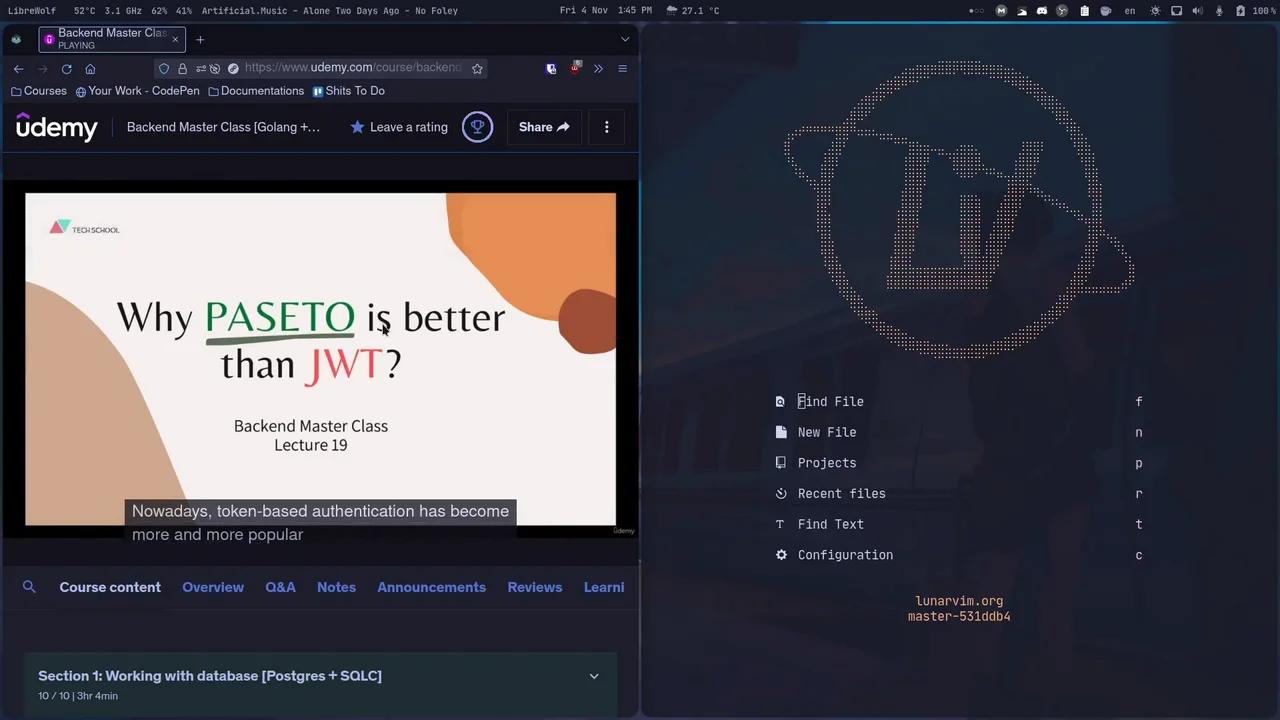Toggle reader mode in the address bar
This screenshot has height=720, width=1280.
tap(233, 68)
